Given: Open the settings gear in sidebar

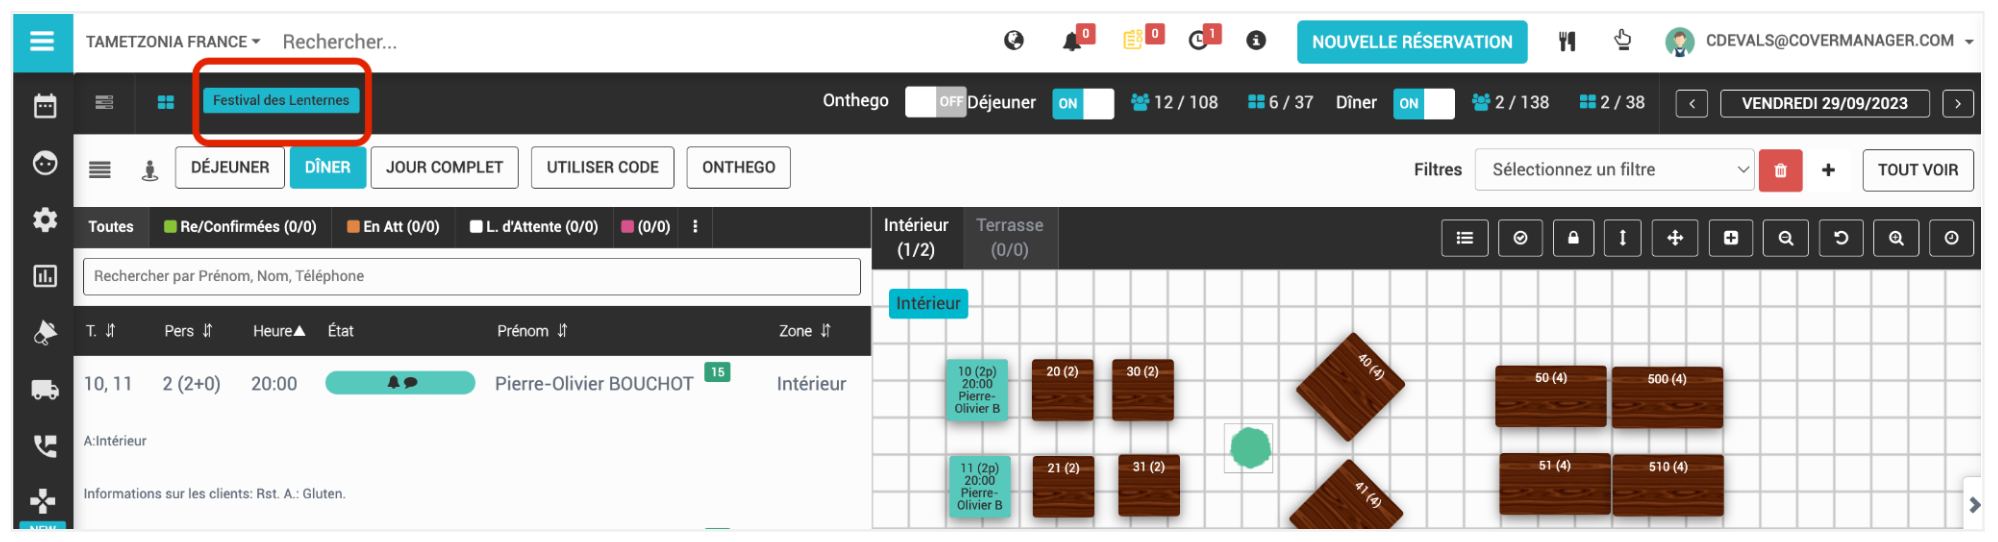Looking at the screenshot, I should [45, 219].
